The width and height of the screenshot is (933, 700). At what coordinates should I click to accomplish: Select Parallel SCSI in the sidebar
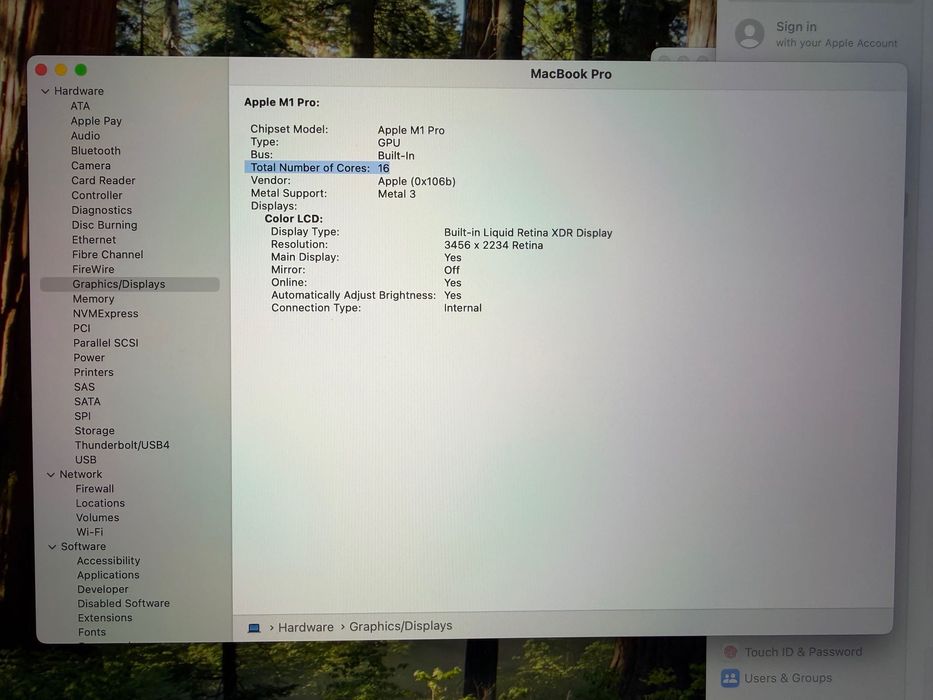(106, 343)
